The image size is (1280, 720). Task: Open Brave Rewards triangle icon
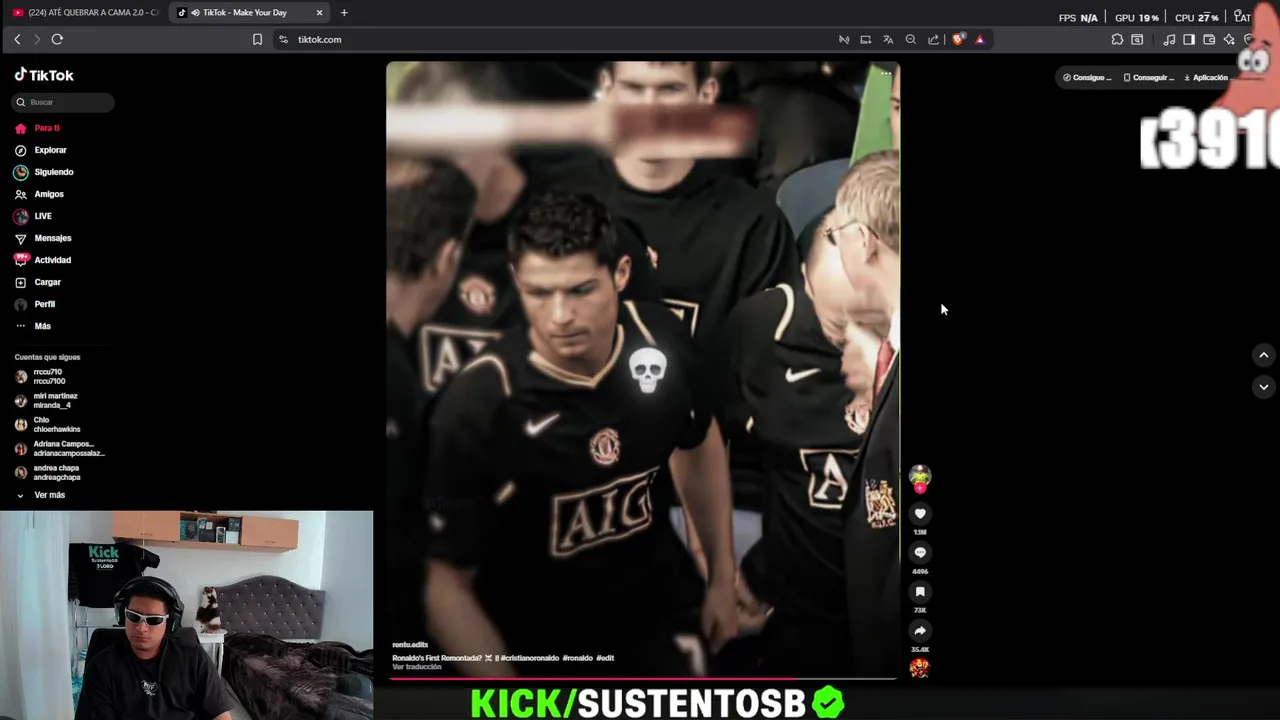980,40
